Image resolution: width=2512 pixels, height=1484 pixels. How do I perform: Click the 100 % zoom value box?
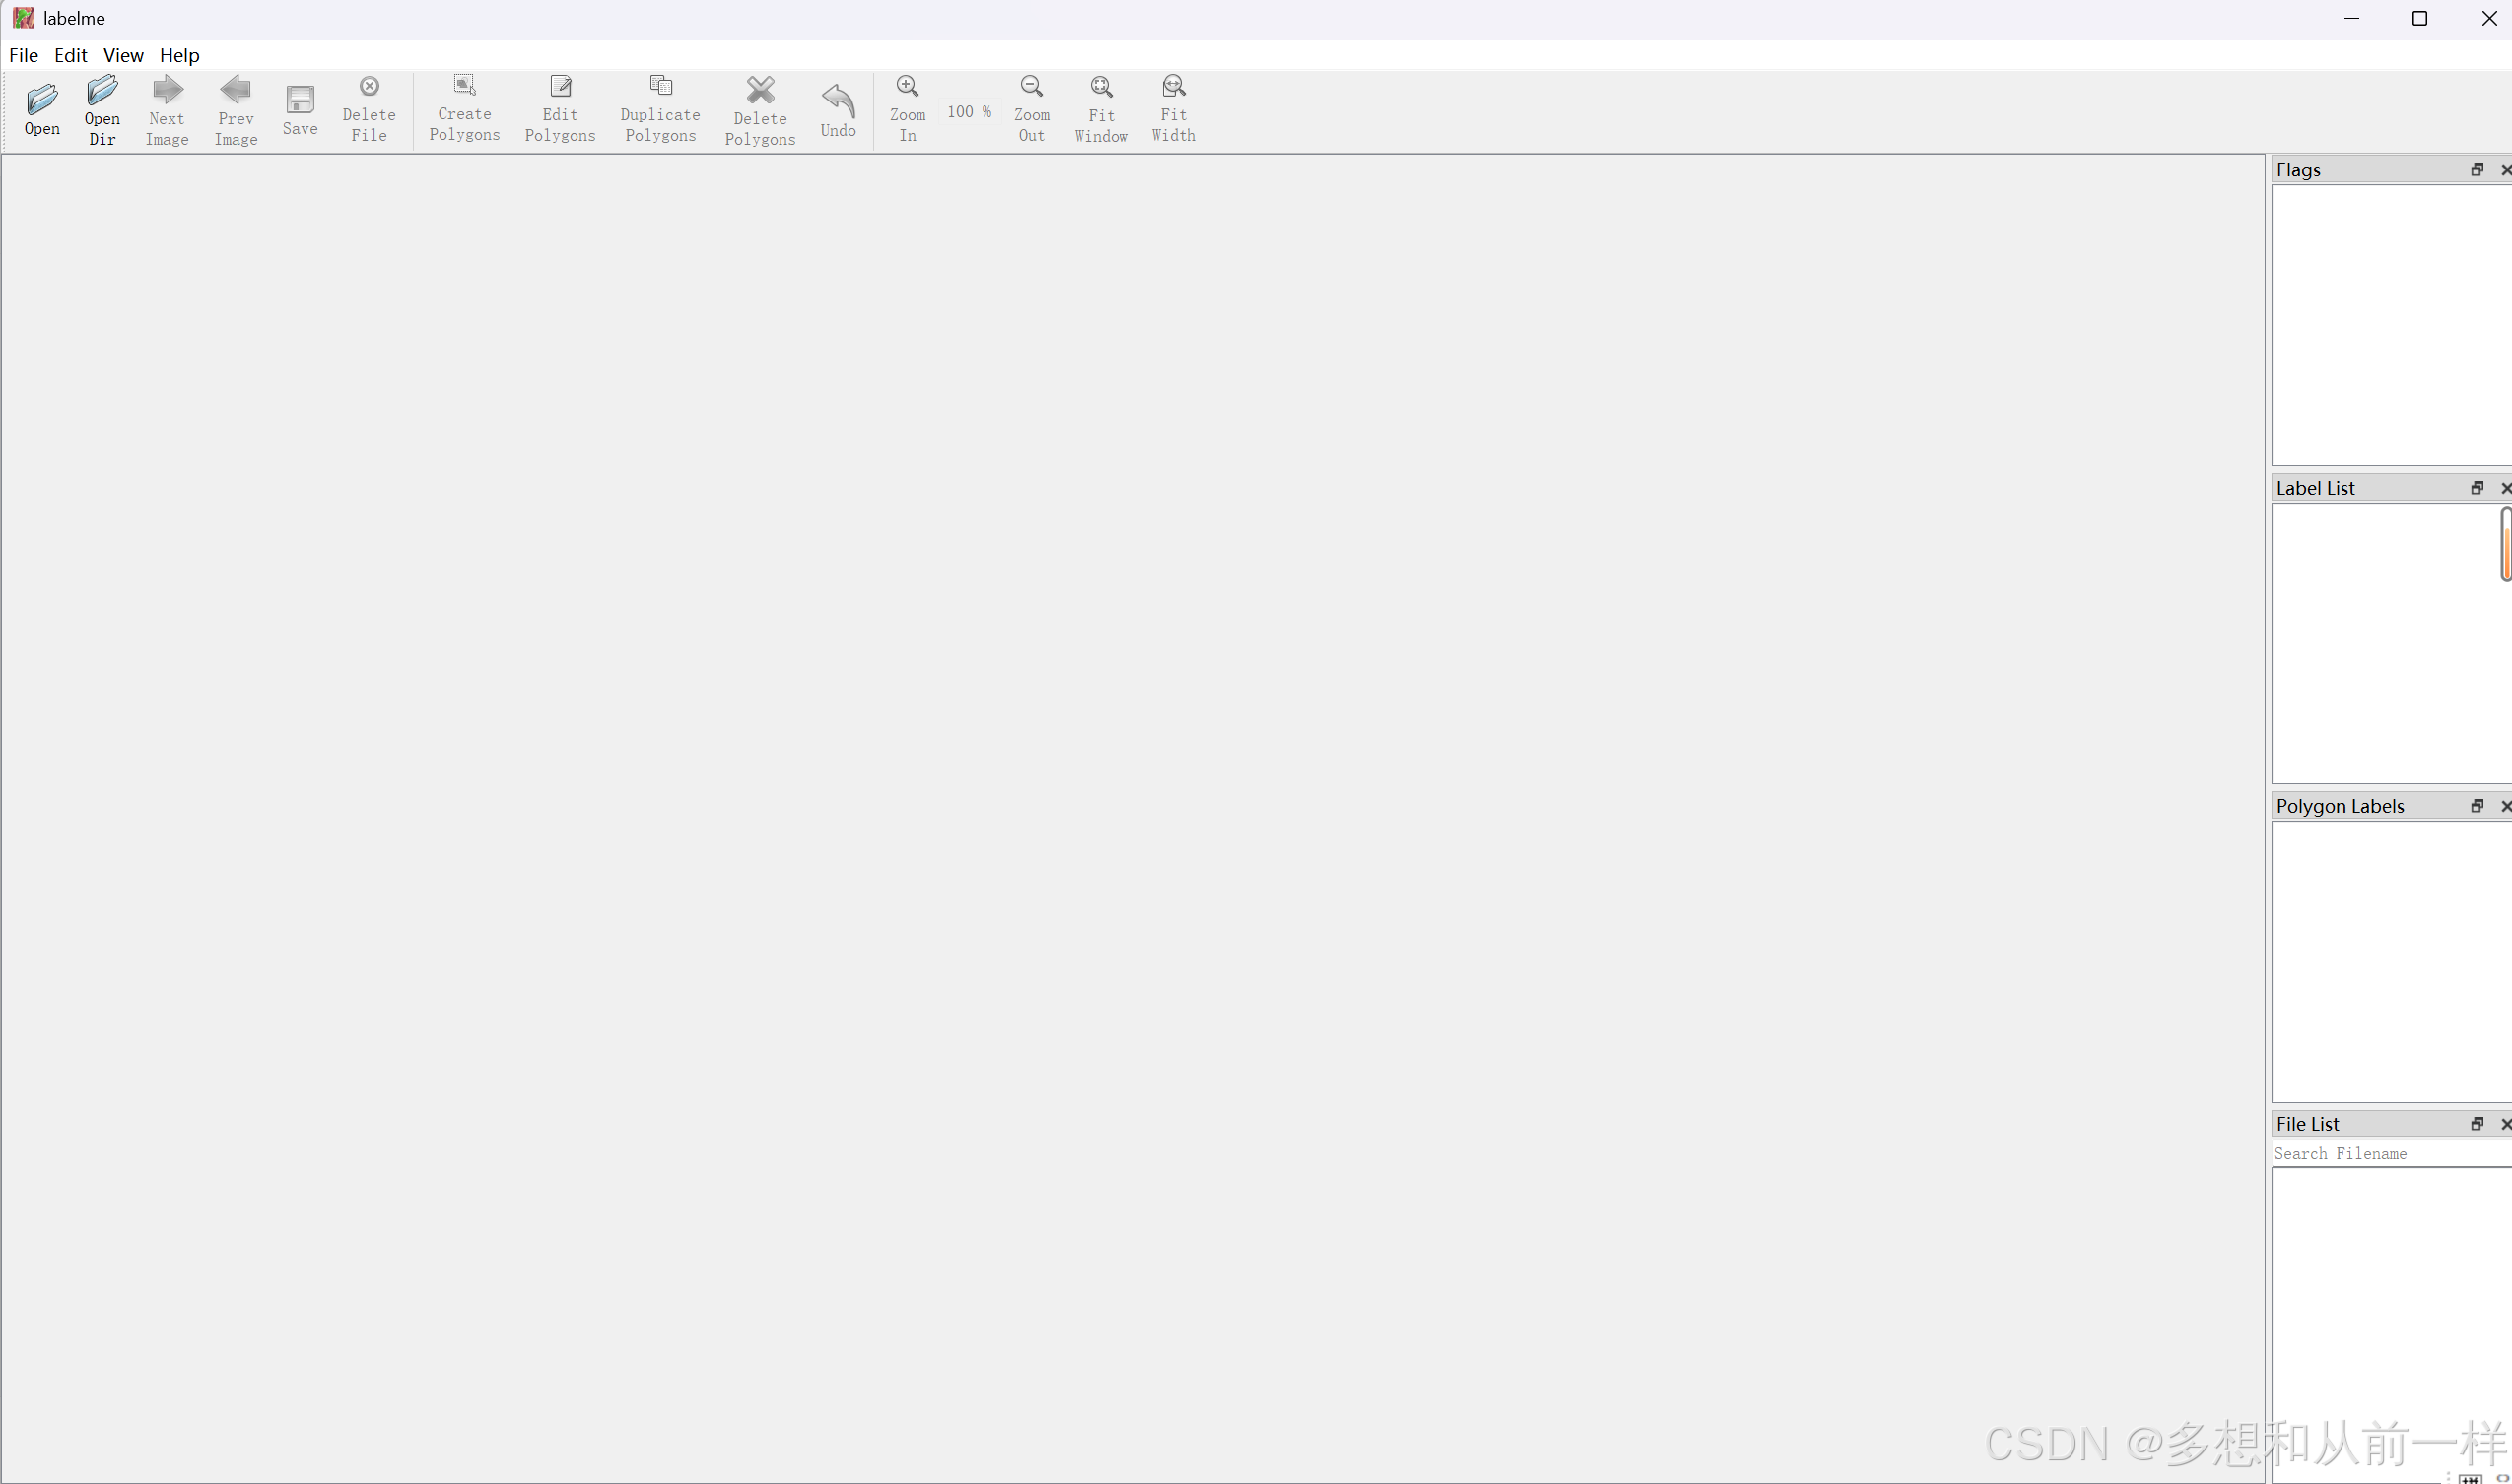tap(968, 112)
